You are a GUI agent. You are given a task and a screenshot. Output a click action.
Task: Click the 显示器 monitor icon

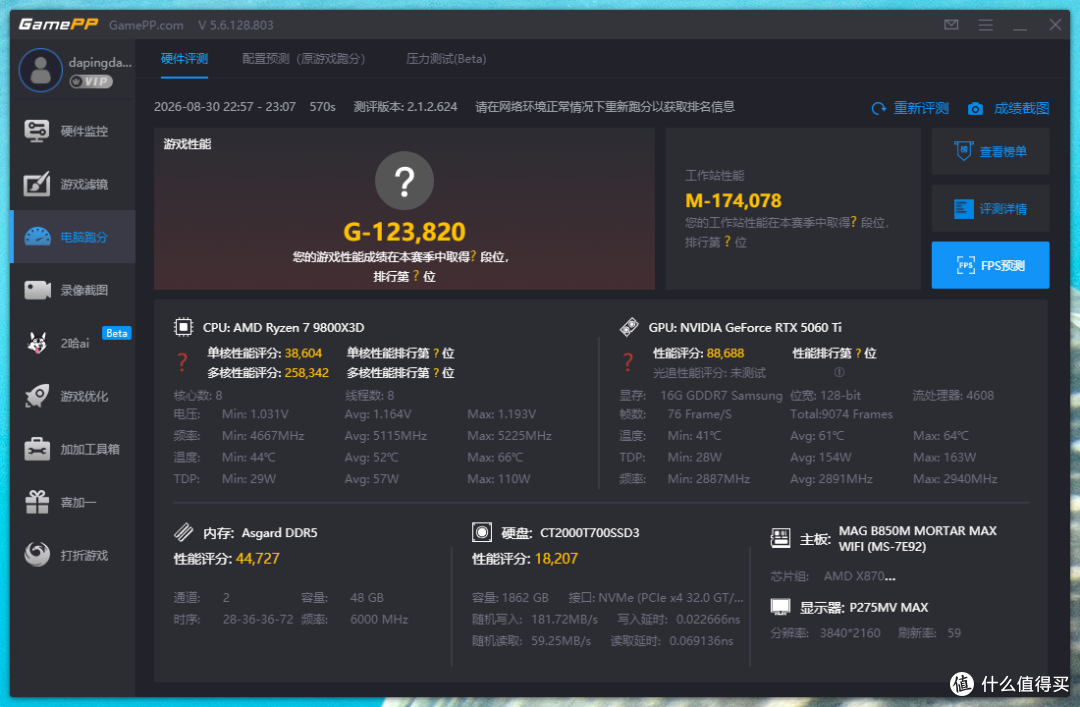pyautogui.click(x=780, y=607)
